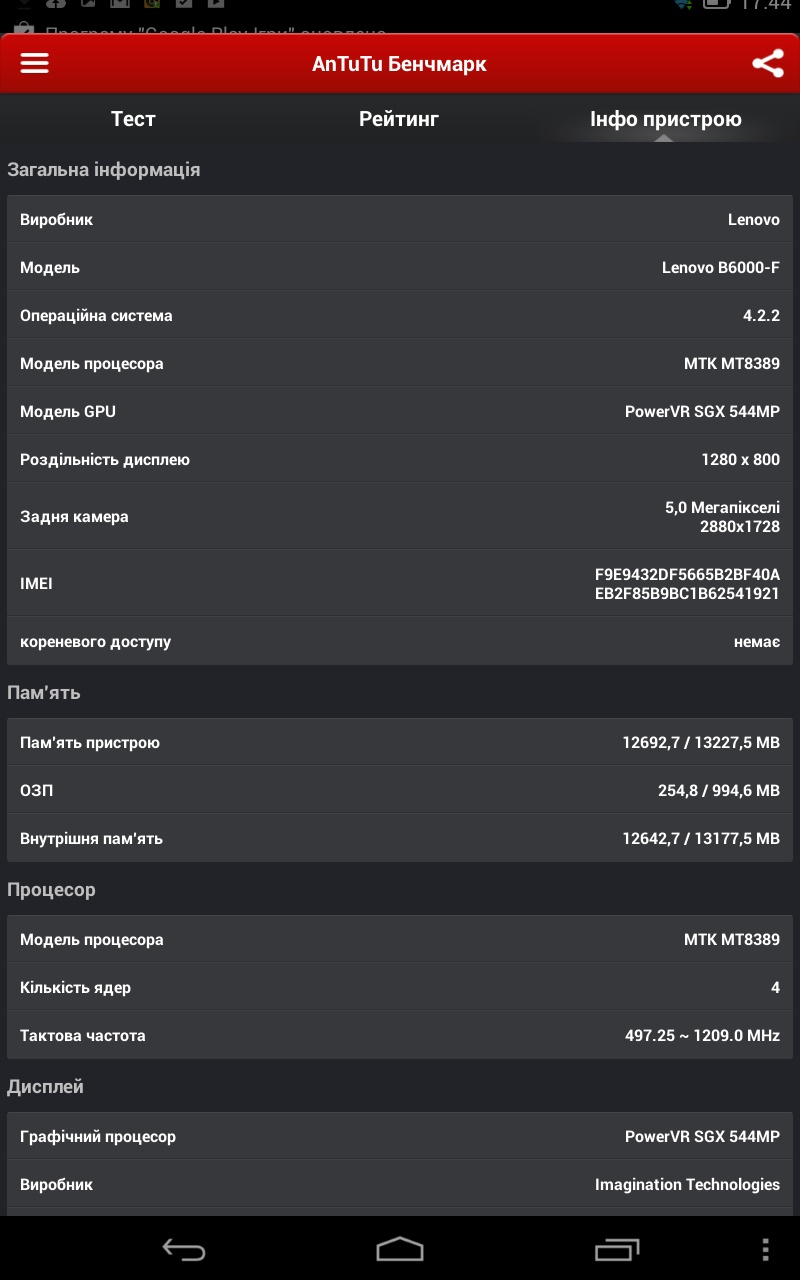The width and height of the screenshot is (800, 1280).
Task: Tap the Lenovo B6000-F model row
Action: pos(400,268)
